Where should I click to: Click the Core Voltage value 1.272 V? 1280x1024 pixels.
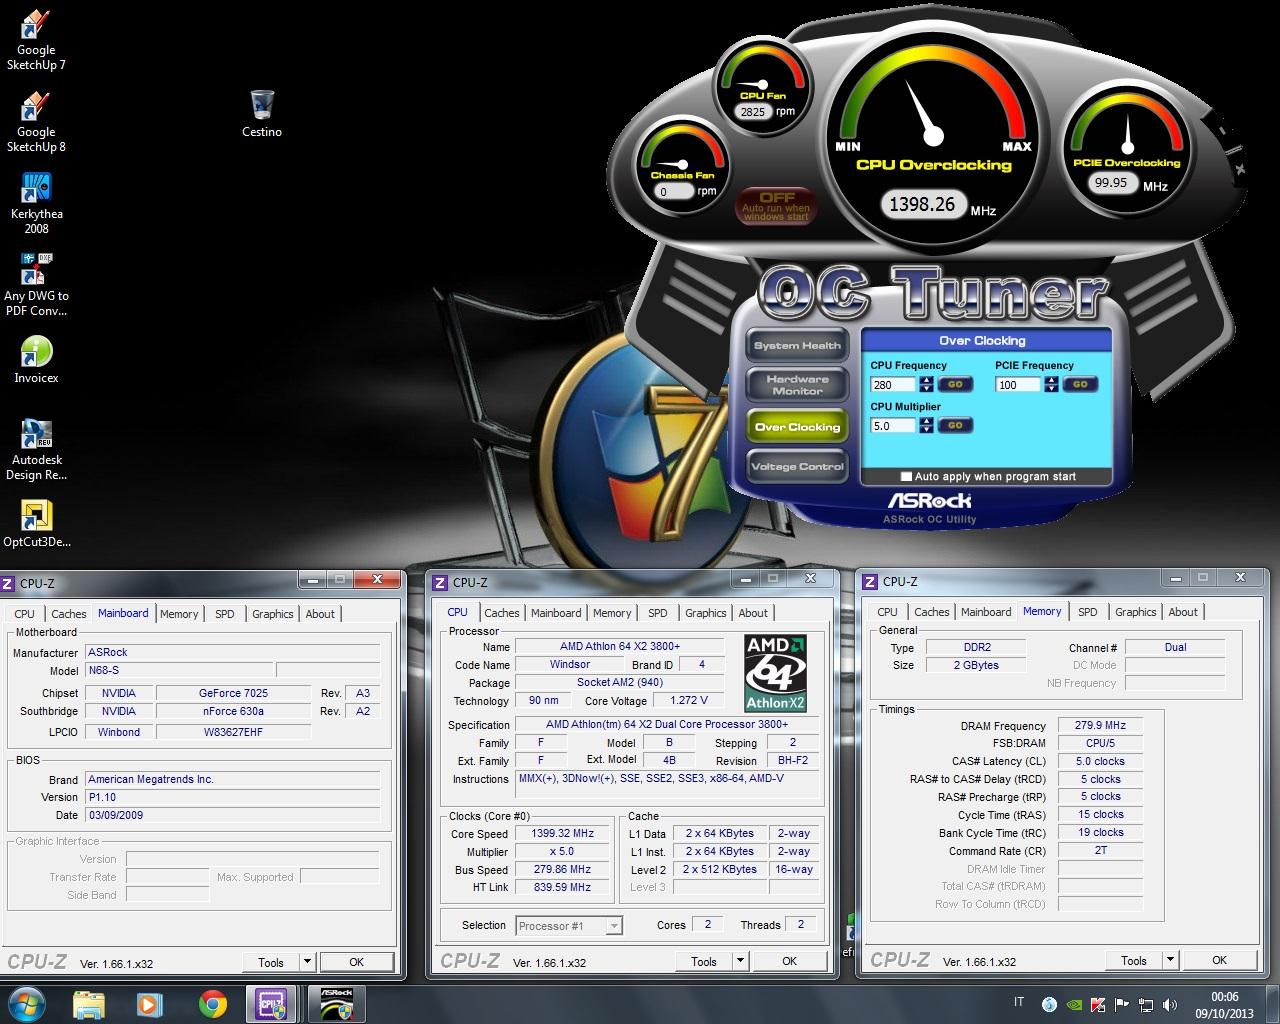(689, 700)
